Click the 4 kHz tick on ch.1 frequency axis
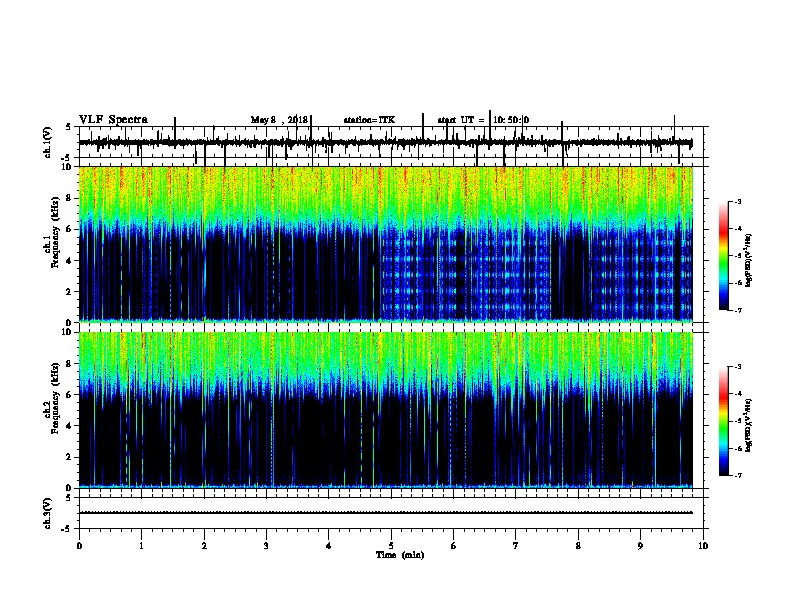 coord(69,261)
